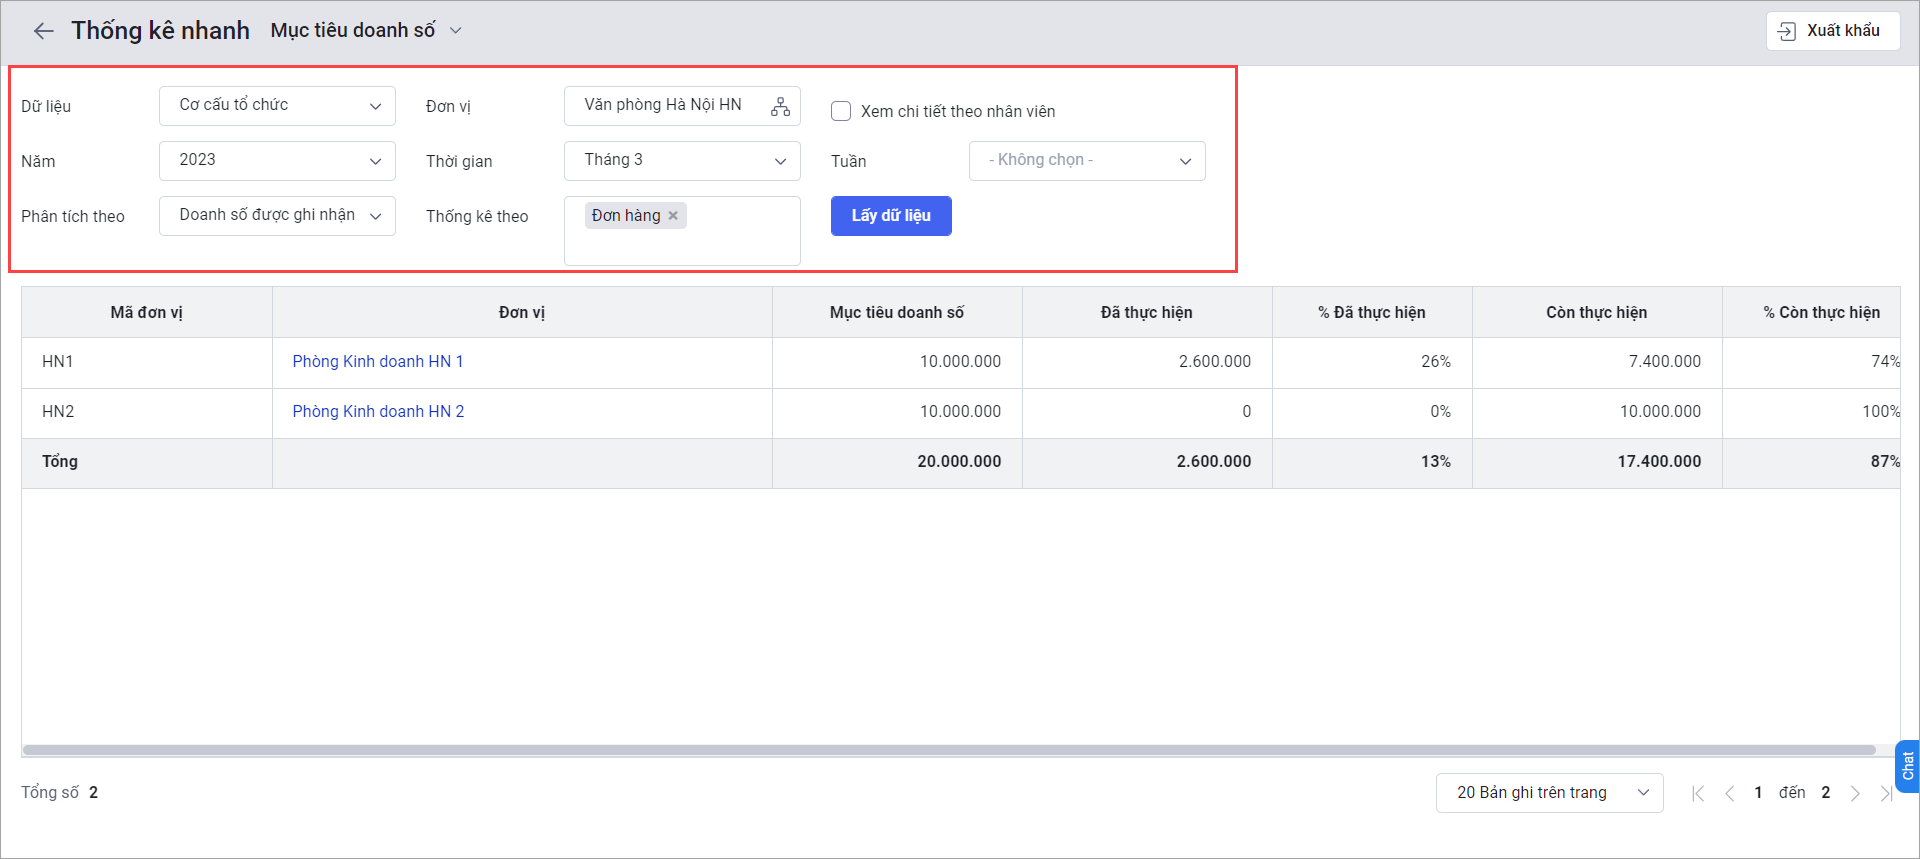Open the Tuần dropdown
The image size is (1920, 859).
[x=1087, y=161]
